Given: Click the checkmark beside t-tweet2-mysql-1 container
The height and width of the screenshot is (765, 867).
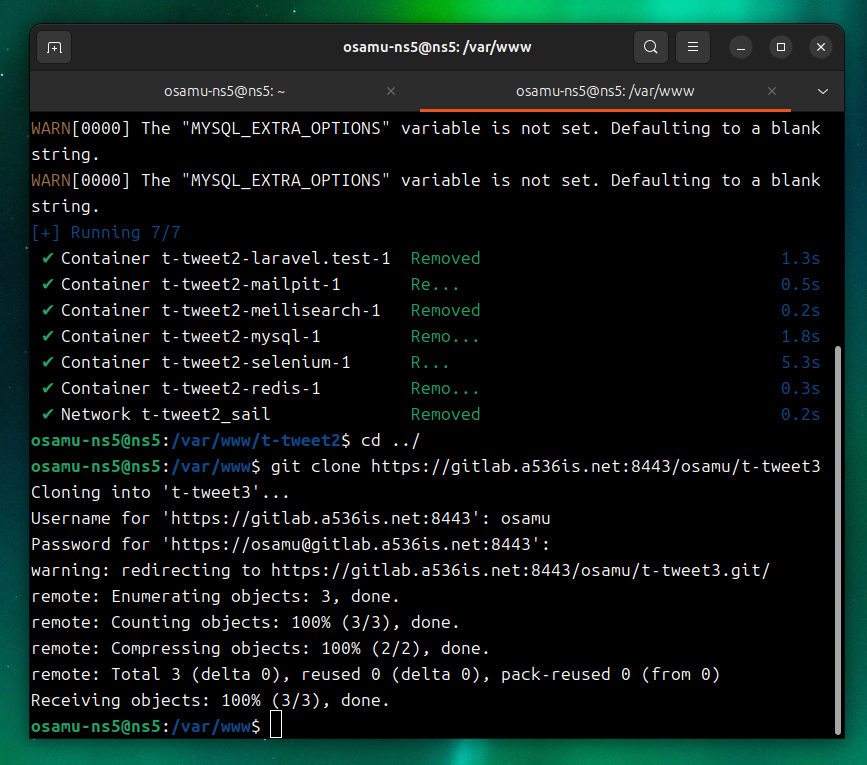Looking at the screenshot, I should pyautogui.click(x=47, y=336).
